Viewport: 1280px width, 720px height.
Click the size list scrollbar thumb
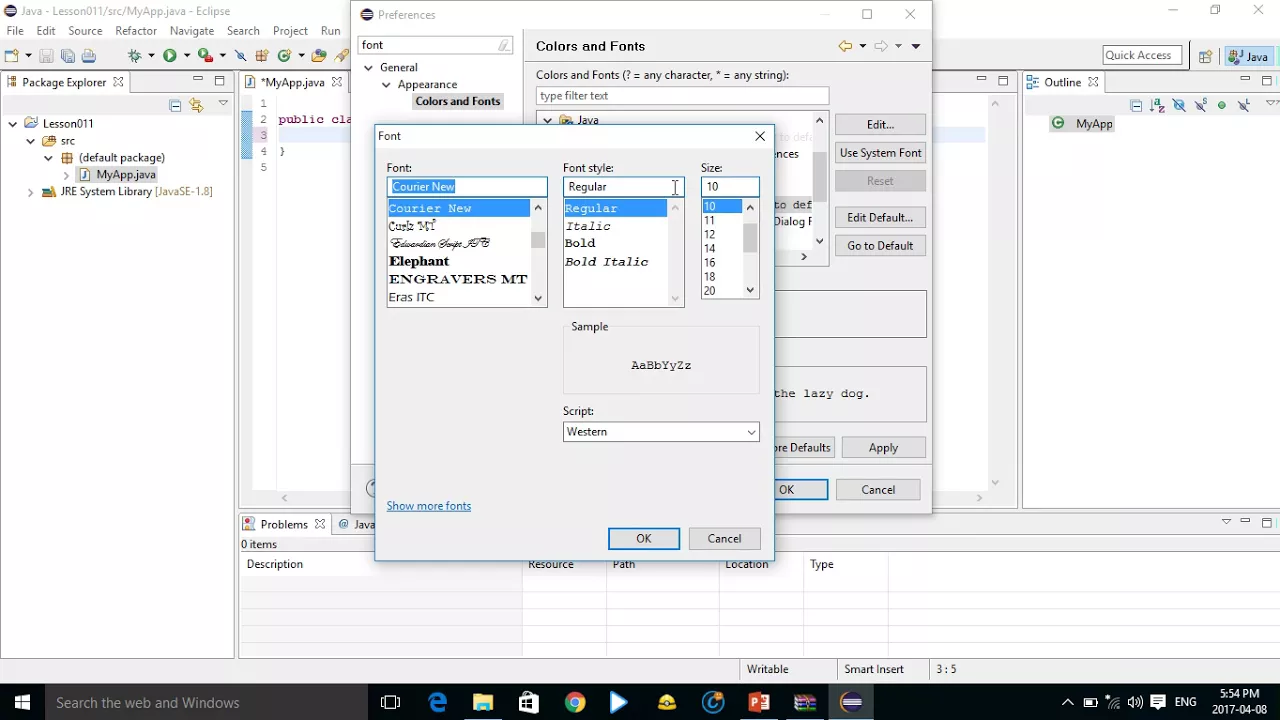(x=750, y=237)
